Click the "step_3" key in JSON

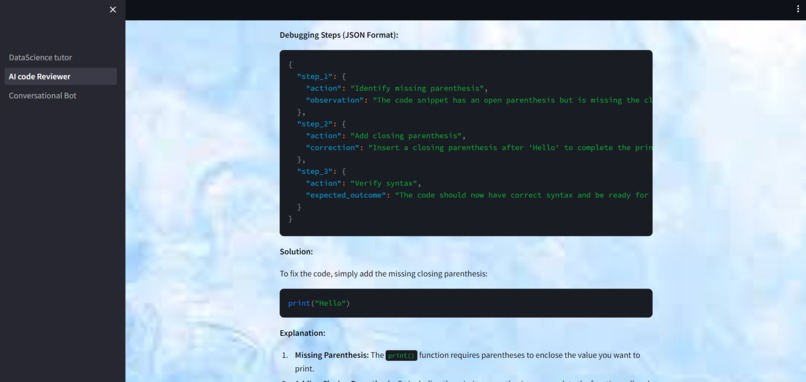(315, 171)
